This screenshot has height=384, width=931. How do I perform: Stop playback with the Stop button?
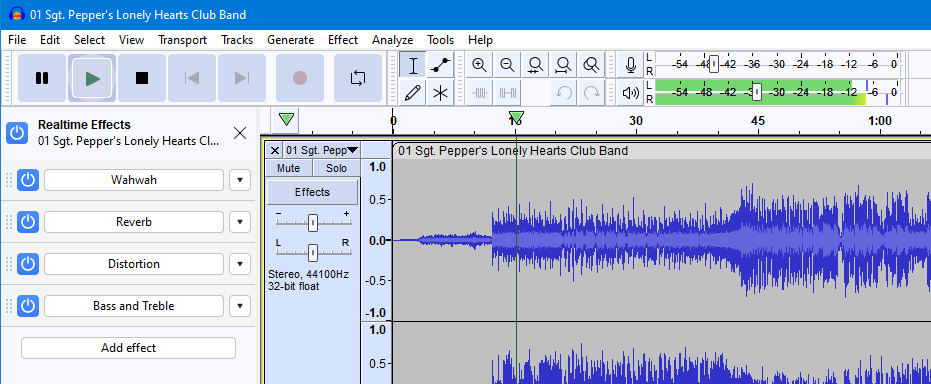point(142,78)
